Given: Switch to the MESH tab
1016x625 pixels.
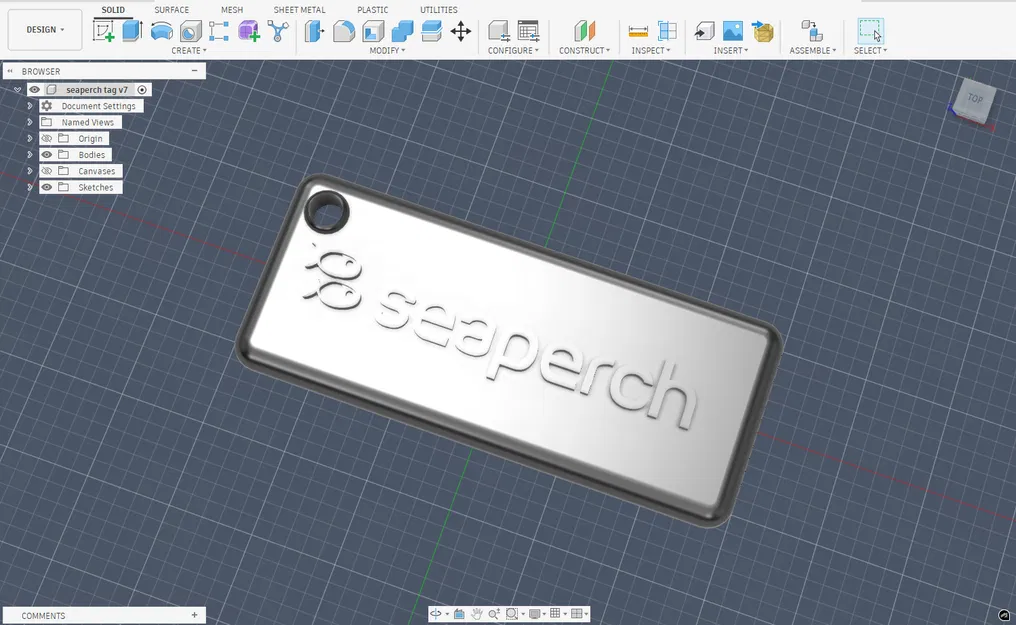Looking at the screenshot, I should click(x=232, y=9).
